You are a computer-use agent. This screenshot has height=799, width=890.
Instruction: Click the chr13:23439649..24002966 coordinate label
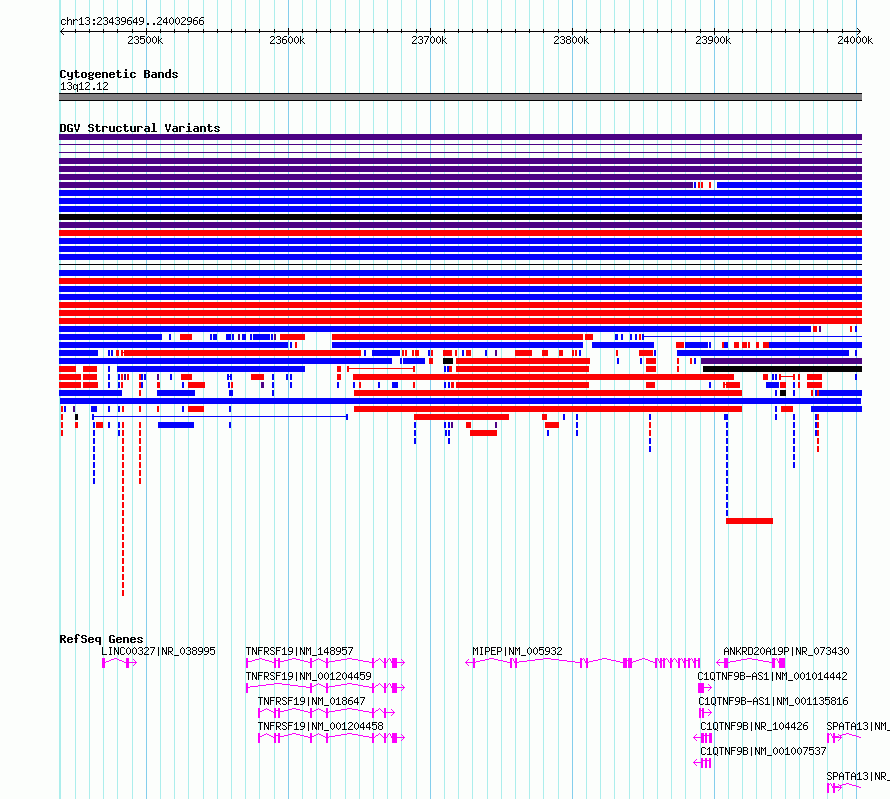(x=132, y=21)
